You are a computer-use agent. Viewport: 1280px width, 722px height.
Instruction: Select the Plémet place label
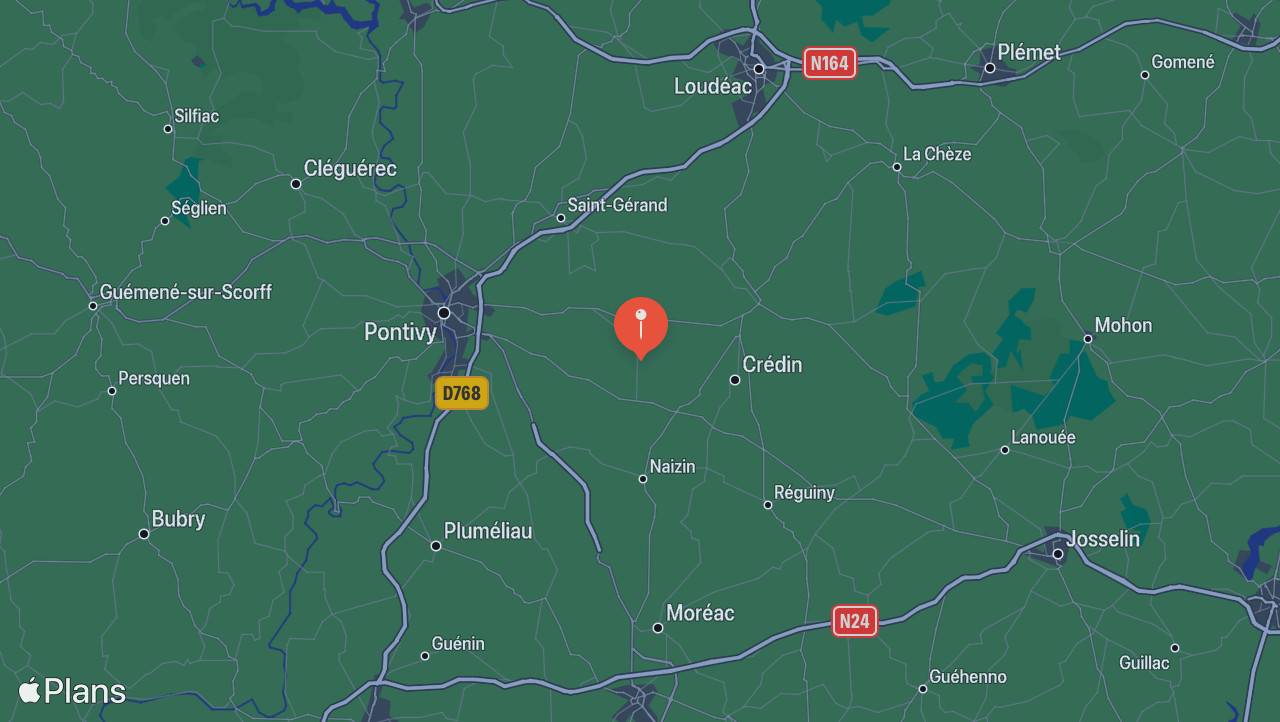pos(1029,53)
